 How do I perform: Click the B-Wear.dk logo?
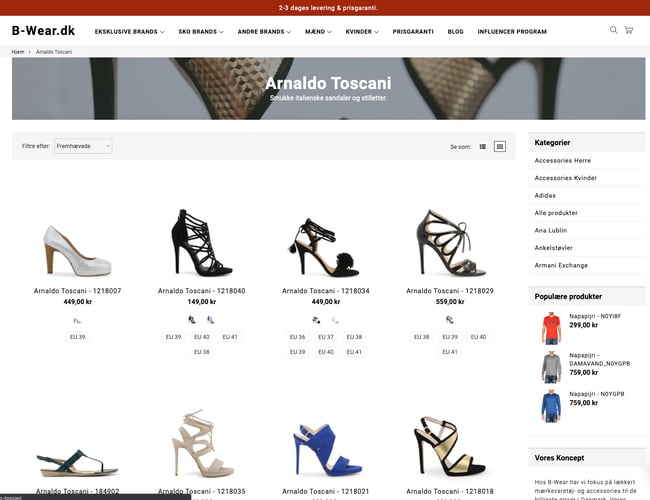[43, 31]
